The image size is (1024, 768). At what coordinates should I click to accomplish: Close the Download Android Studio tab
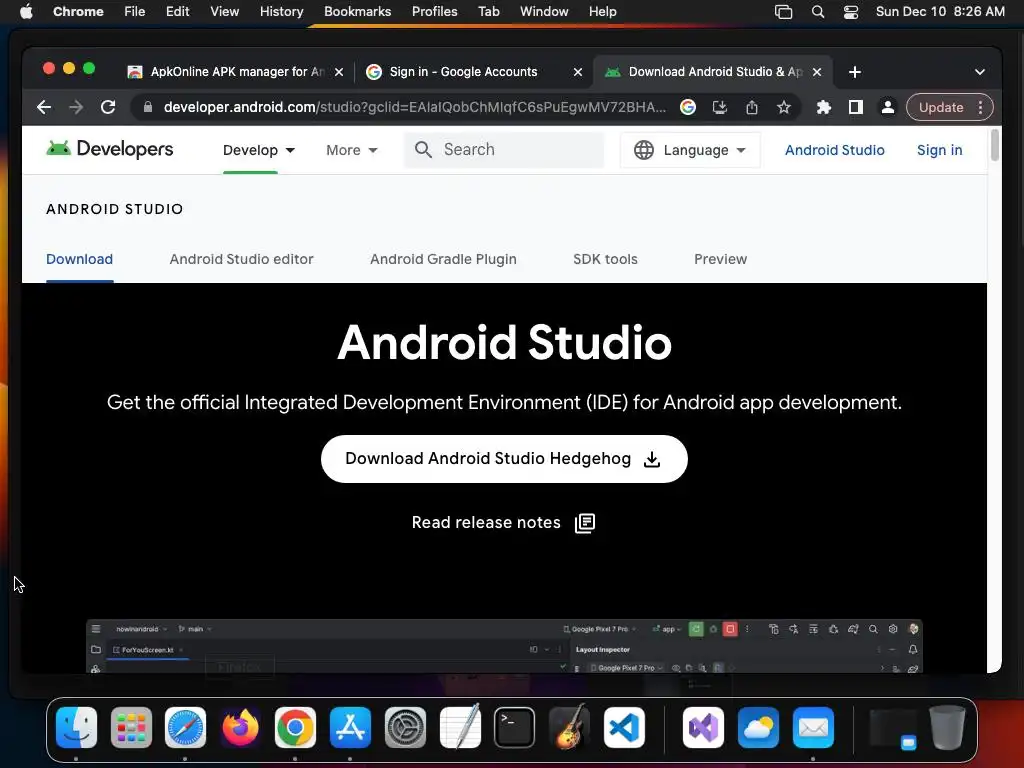817,72
